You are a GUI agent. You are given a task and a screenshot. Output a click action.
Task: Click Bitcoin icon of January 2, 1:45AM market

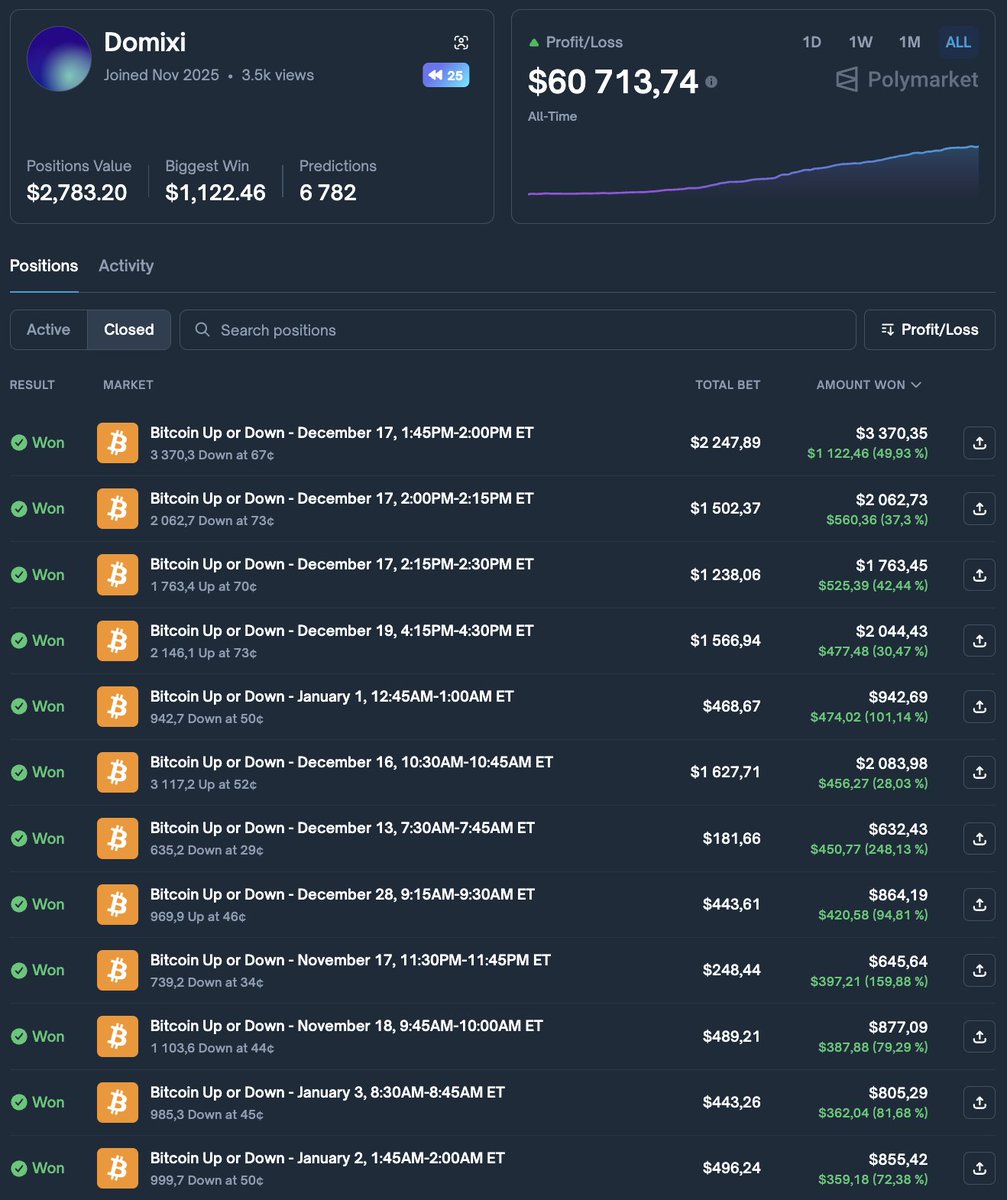pos(118,1169)
